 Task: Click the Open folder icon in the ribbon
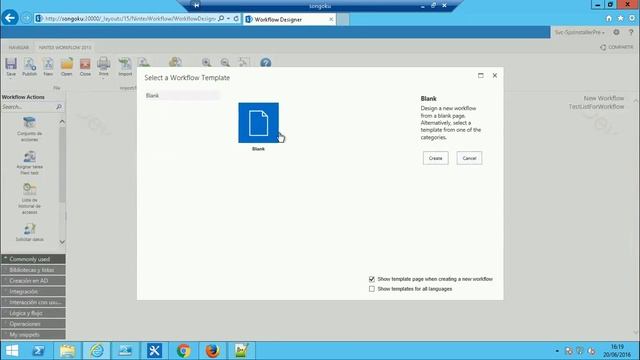click(x=67, y=64)
